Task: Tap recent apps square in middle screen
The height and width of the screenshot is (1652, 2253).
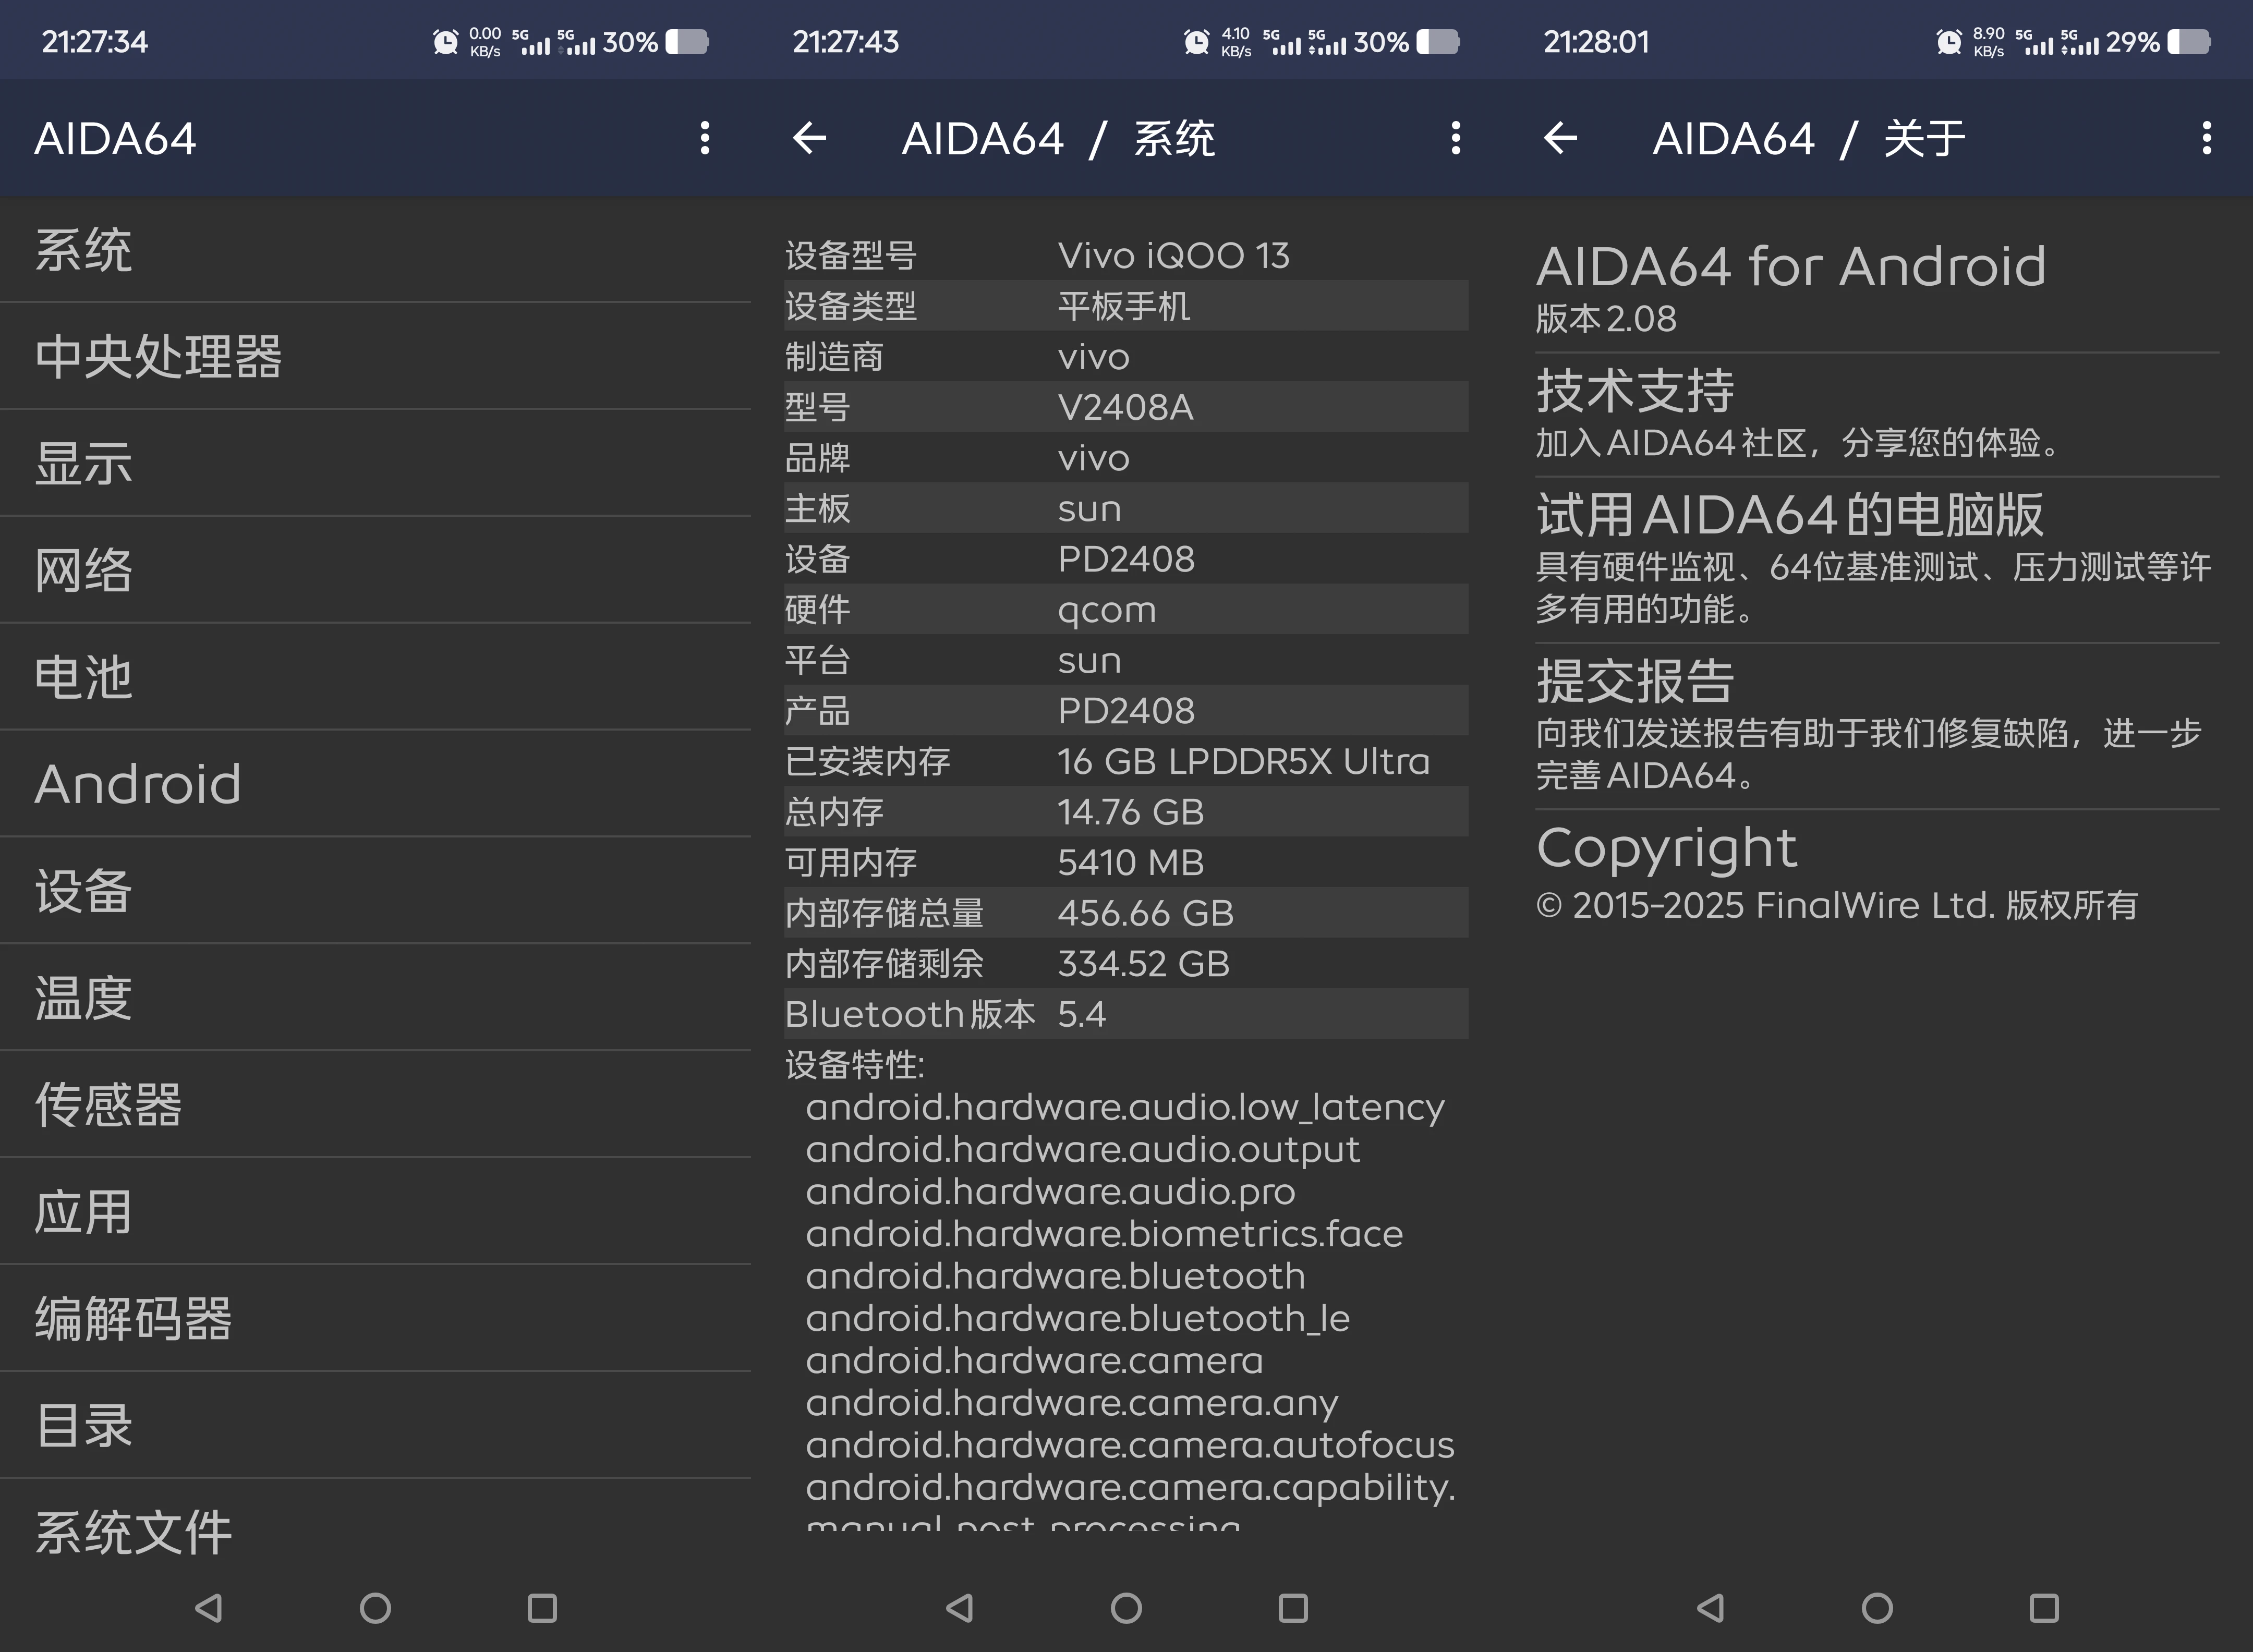Action: [1293, 1608]
